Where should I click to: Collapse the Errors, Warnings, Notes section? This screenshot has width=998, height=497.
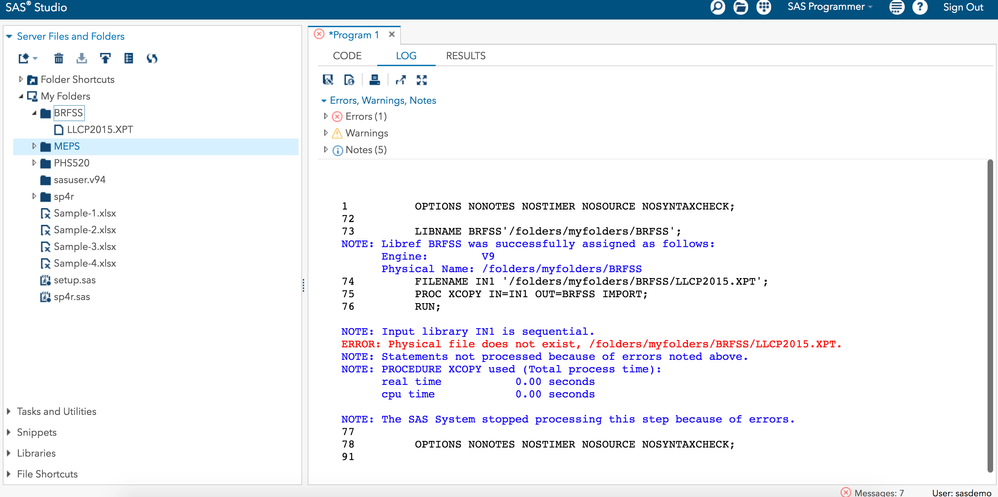323,101
